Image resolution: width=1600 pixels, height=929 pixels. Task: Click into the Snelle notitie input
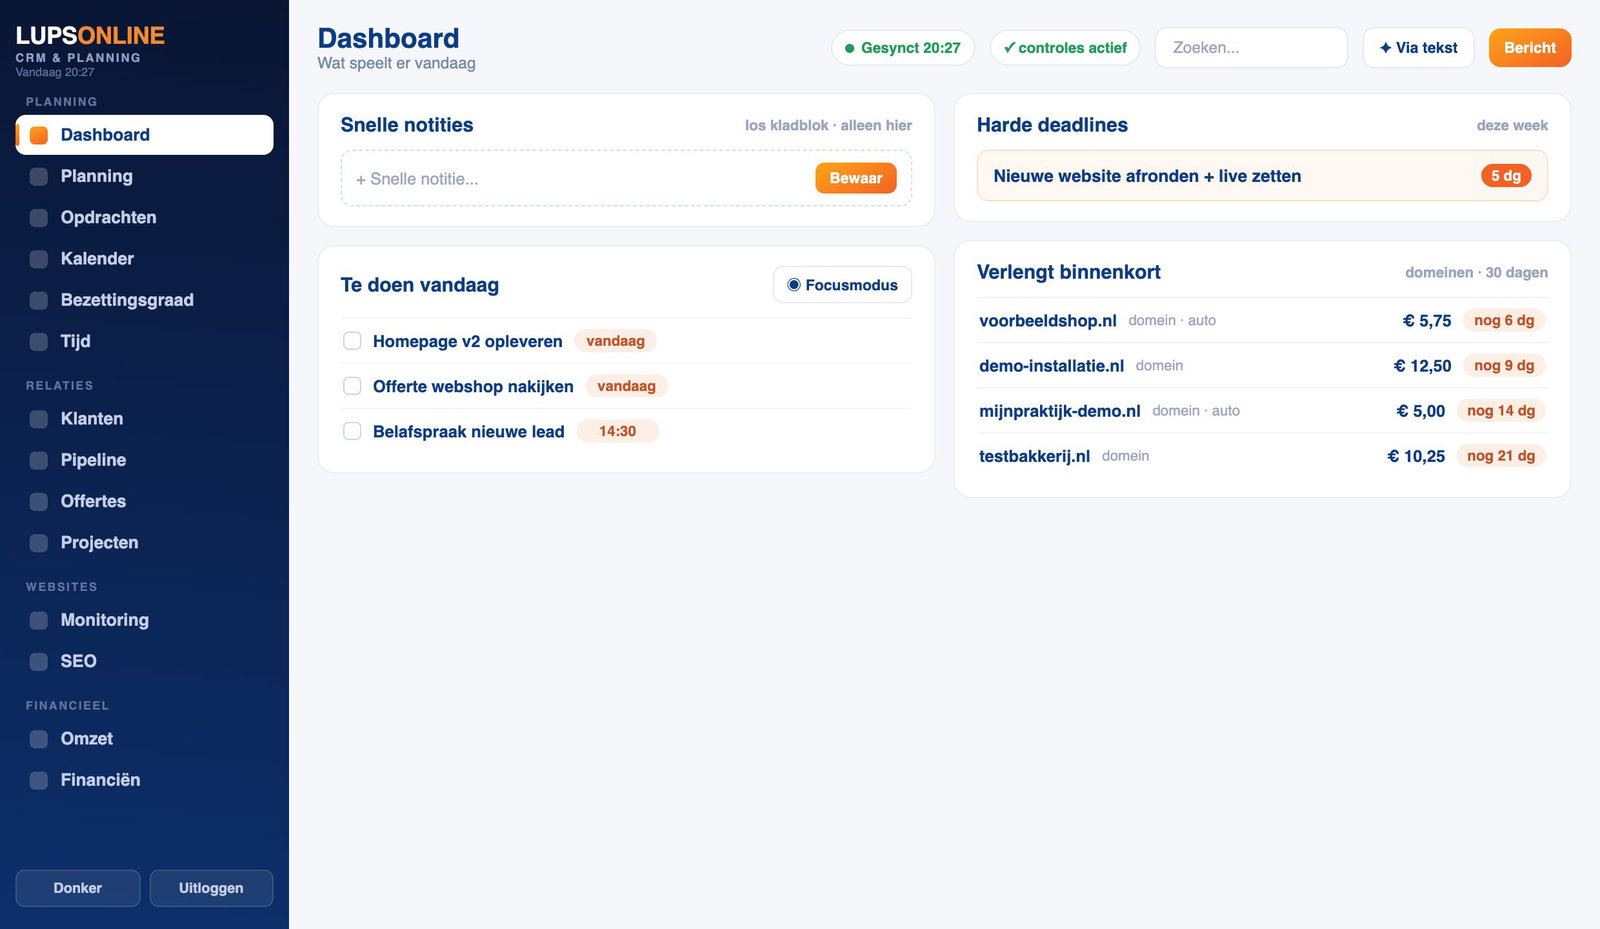(580, 179)
